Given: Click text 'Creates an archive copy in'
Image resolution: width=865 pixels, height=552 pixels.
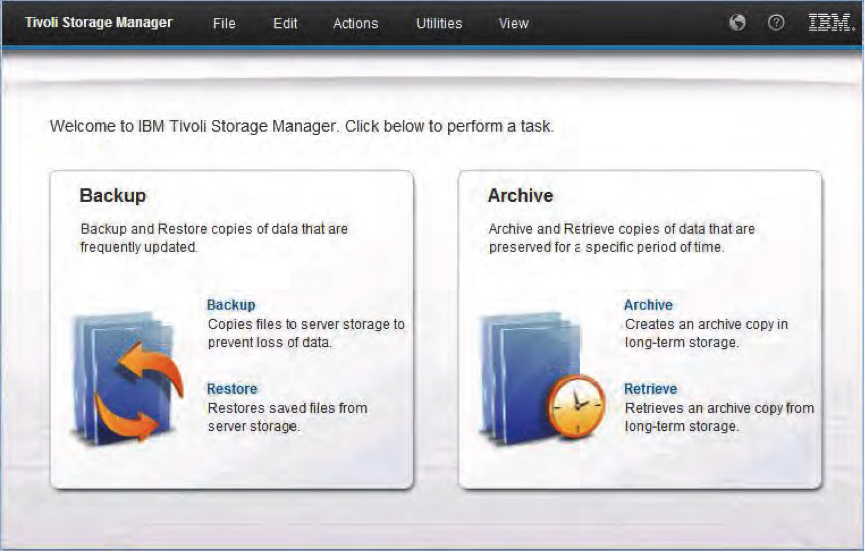Looking at the screenshot, I should pos(706,324).
